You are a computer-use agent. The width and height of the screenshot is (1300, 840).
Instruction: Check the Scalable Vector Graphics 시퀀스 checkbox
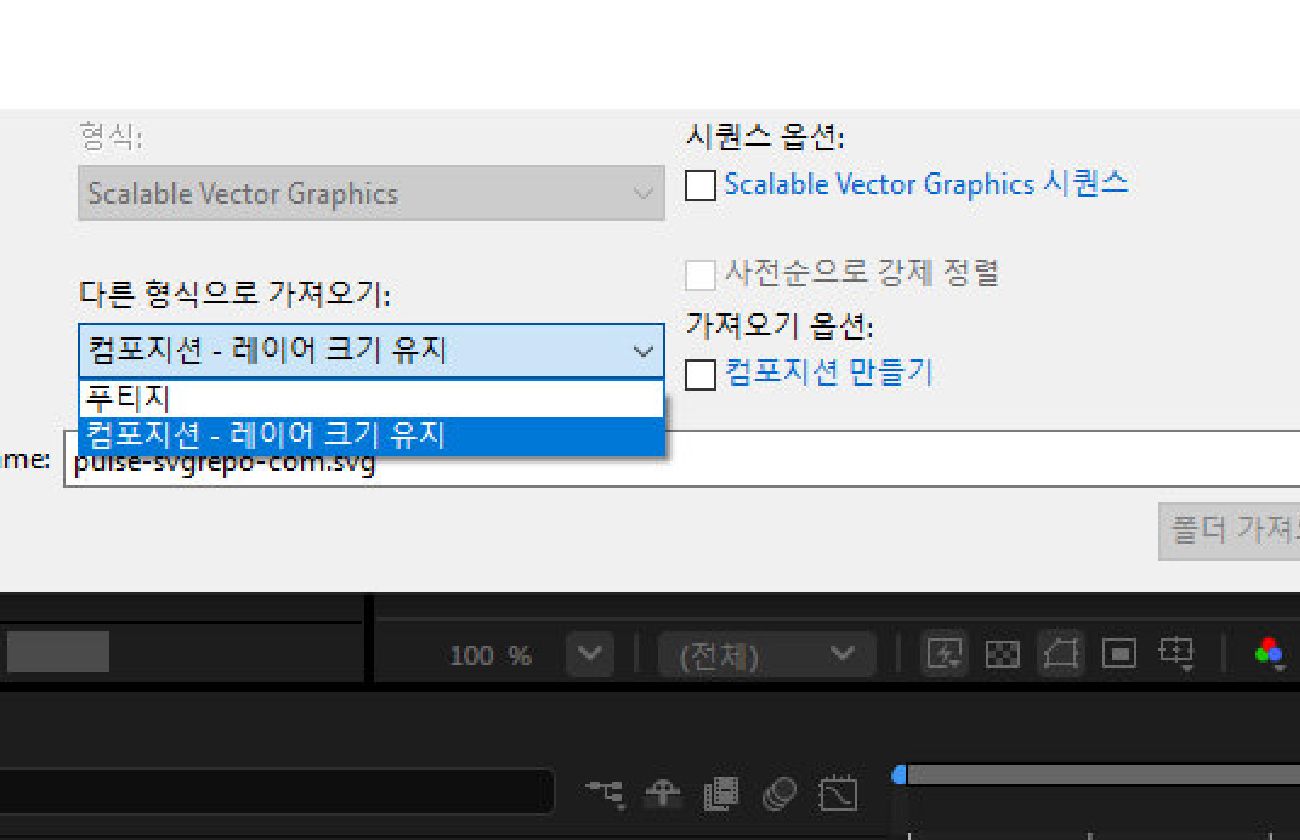click(x=699, y=185)
